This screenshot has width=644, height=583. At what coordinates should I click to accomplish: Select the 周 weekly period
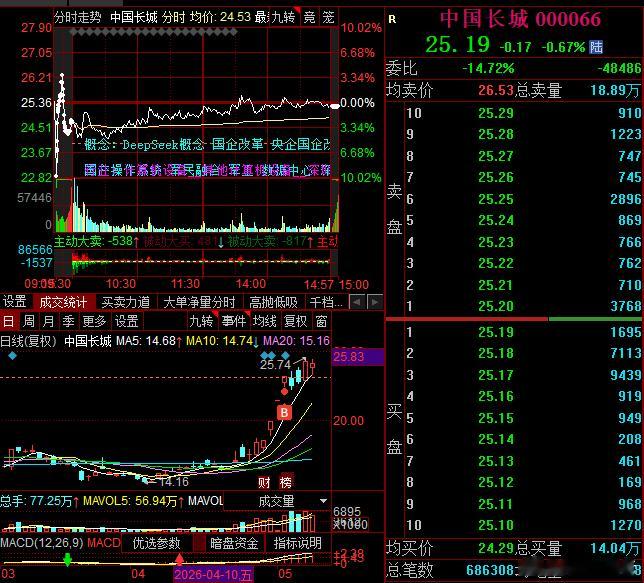[28, 321]
